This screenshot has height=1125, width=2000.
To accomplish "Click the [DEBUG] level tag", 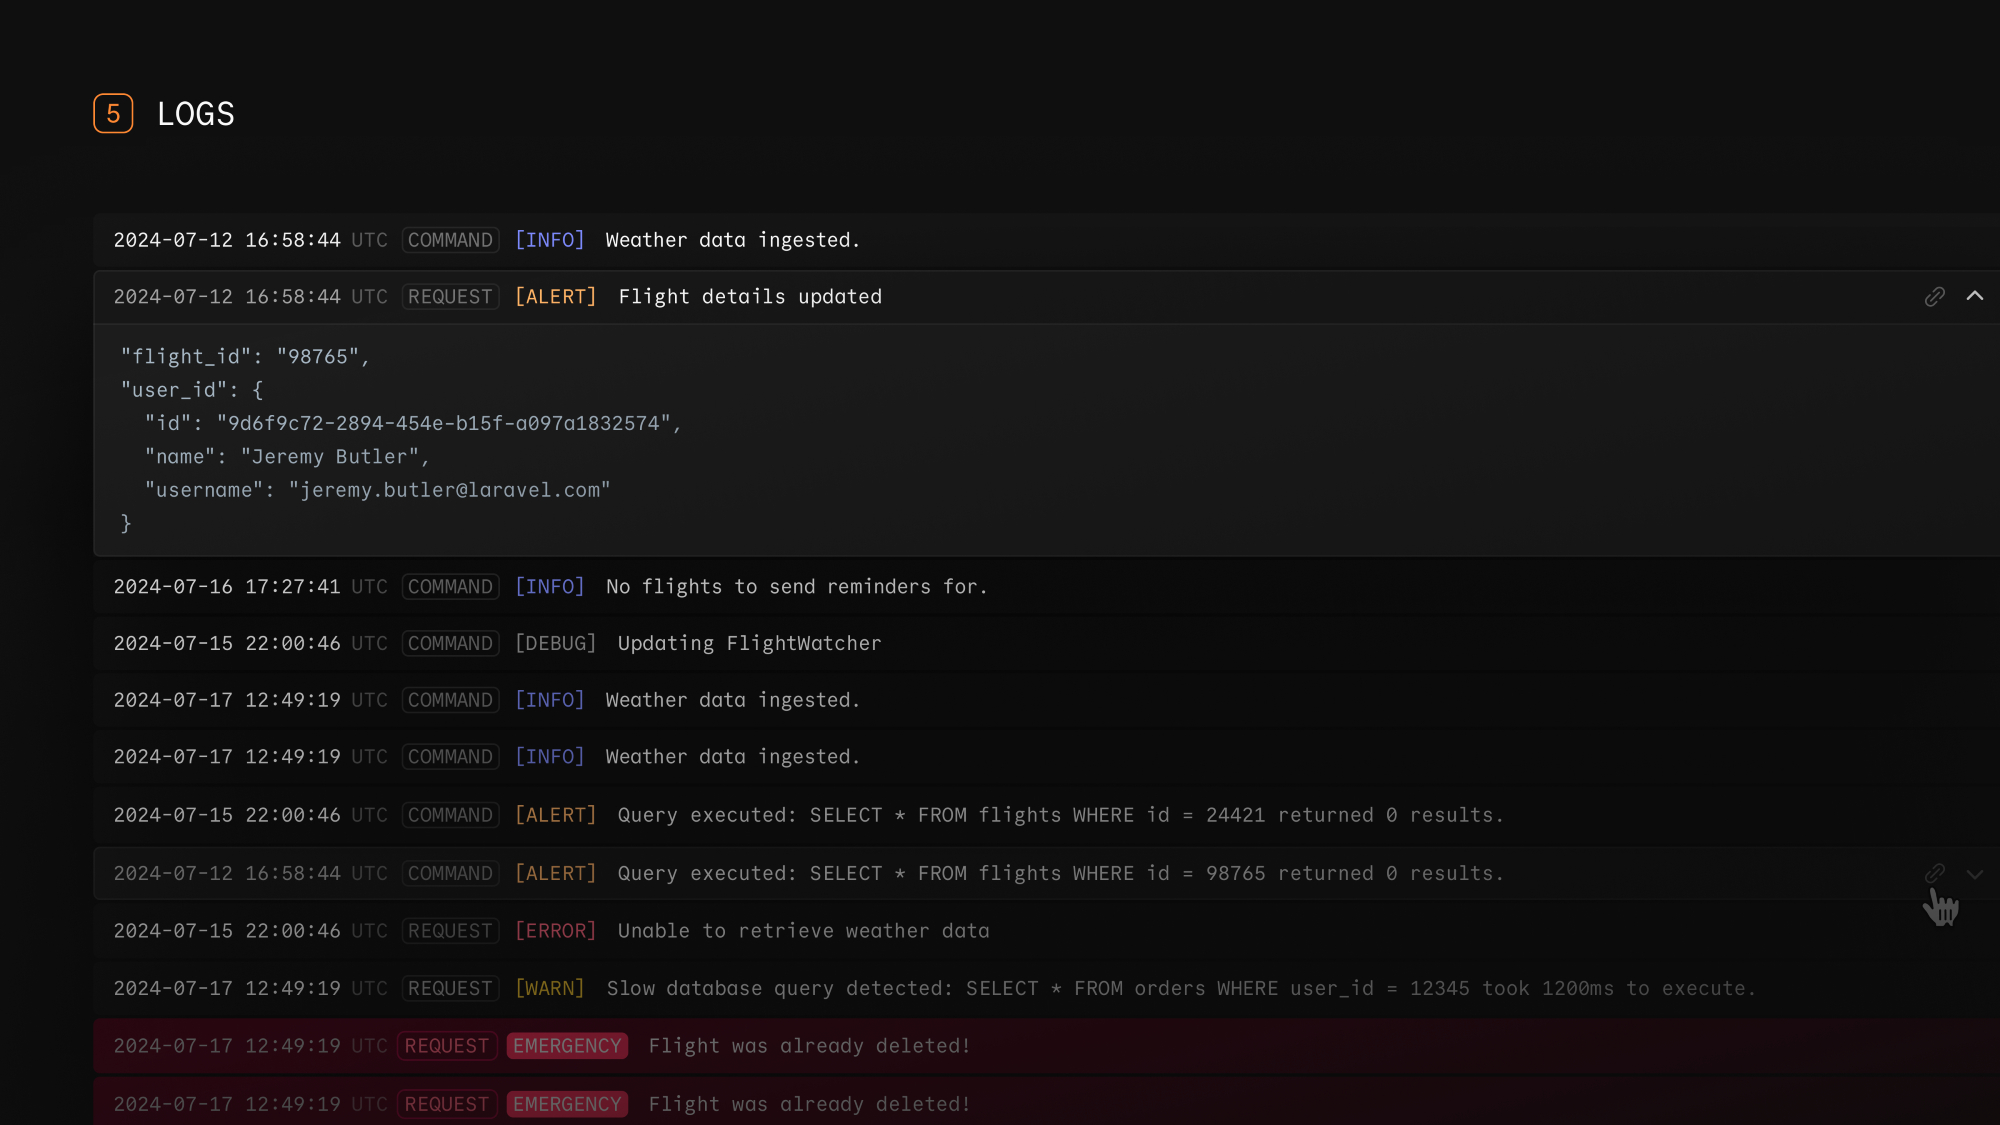I will point(555,643).
